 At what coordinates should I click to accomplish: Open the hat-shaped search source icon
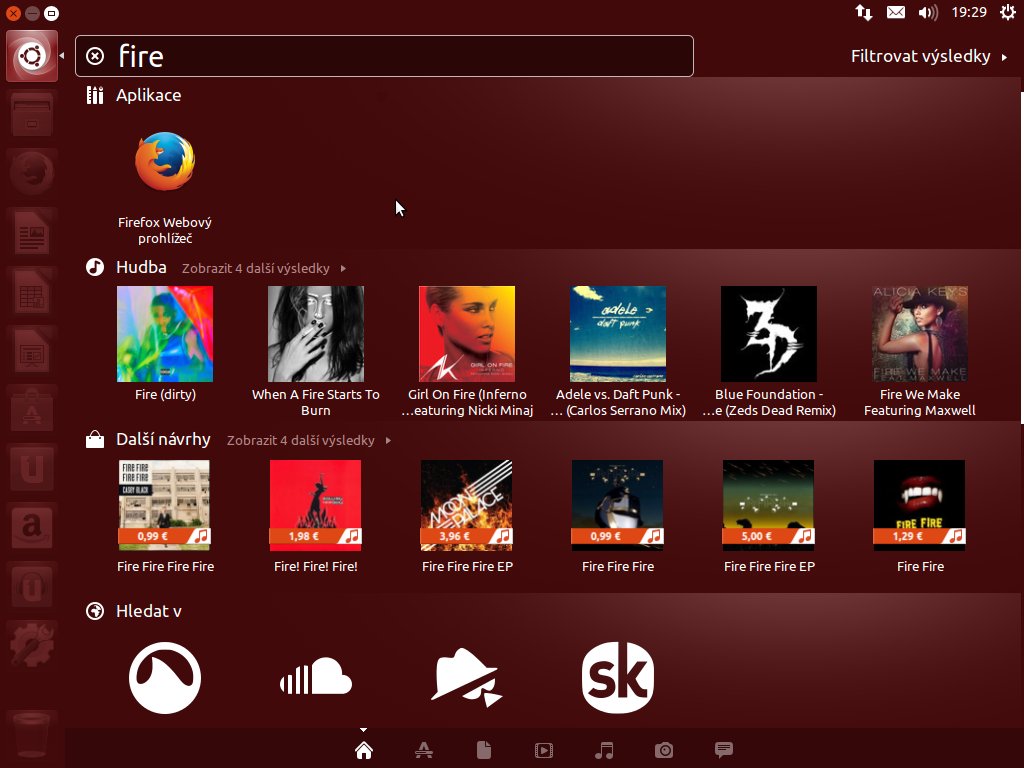(466, 677)
